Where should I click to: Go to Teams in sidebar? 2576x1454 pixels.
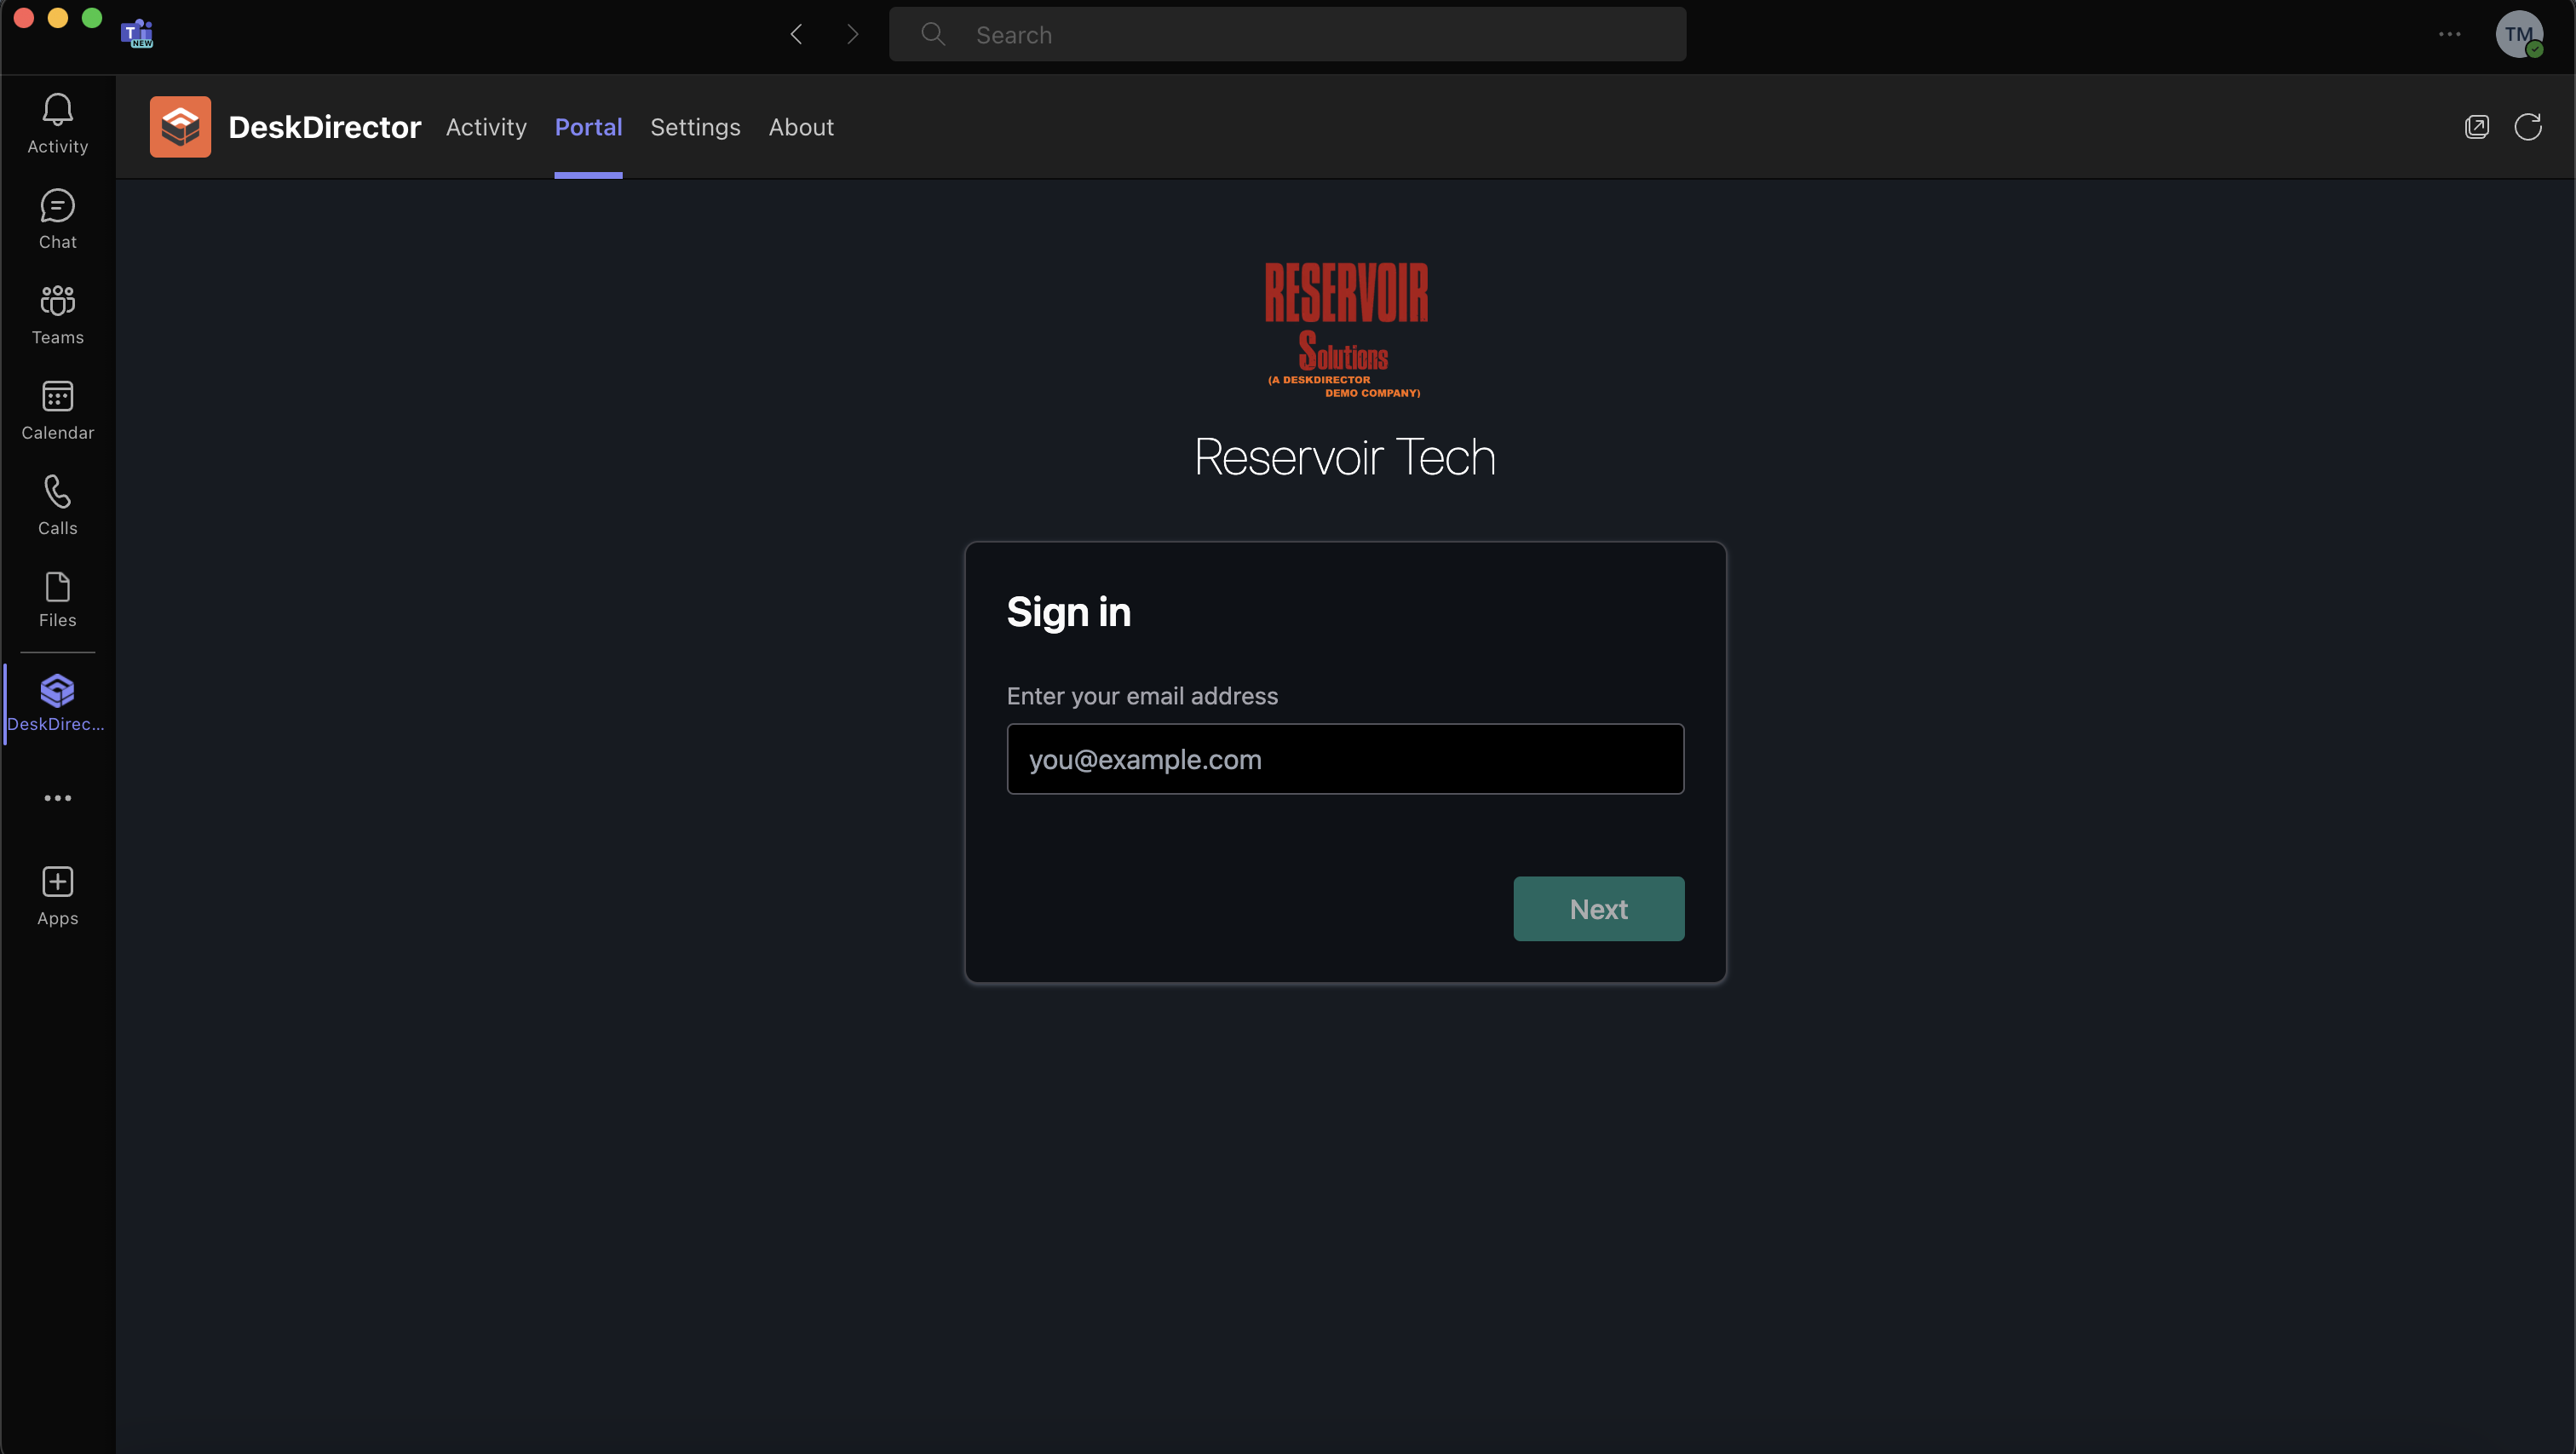[57, 314]
